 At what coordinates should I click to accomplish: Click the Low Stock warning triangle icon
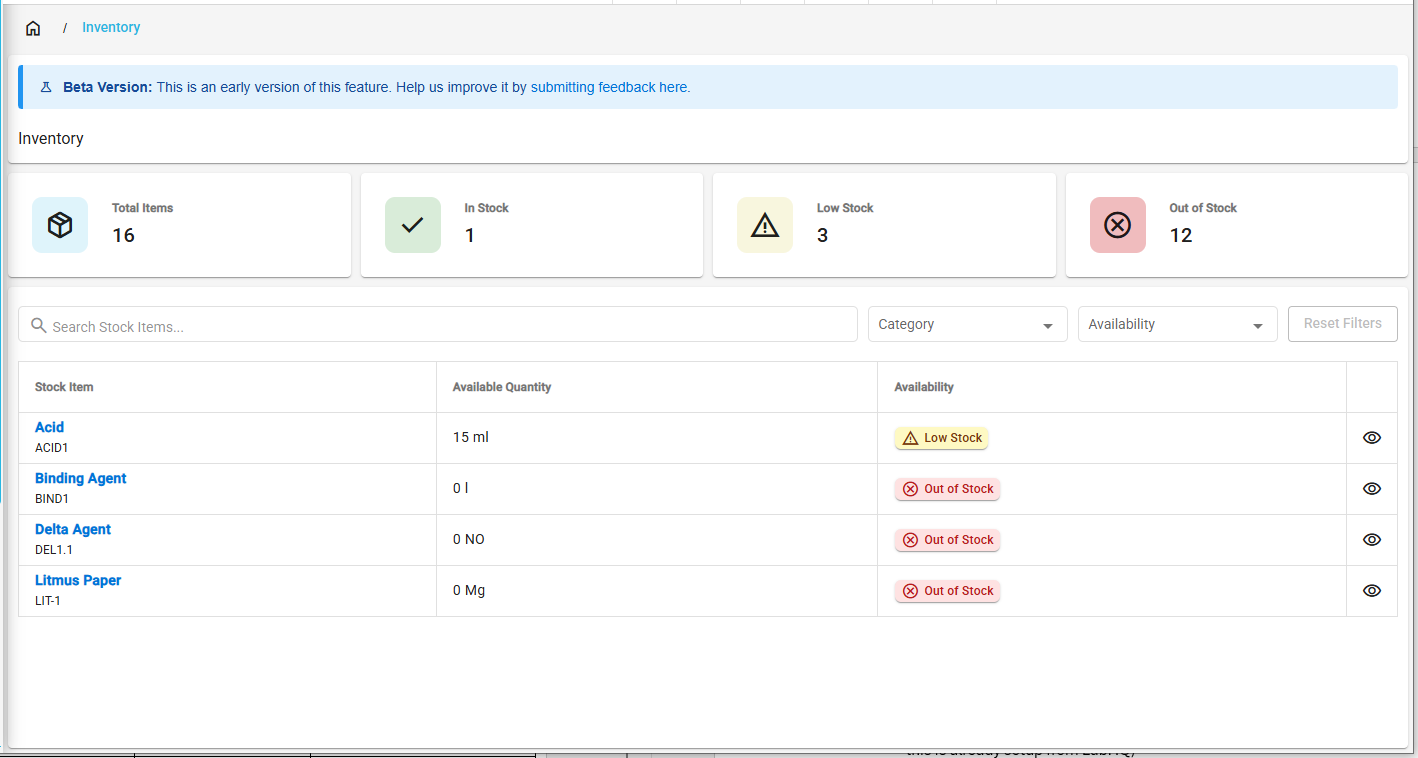coord(765,225)
